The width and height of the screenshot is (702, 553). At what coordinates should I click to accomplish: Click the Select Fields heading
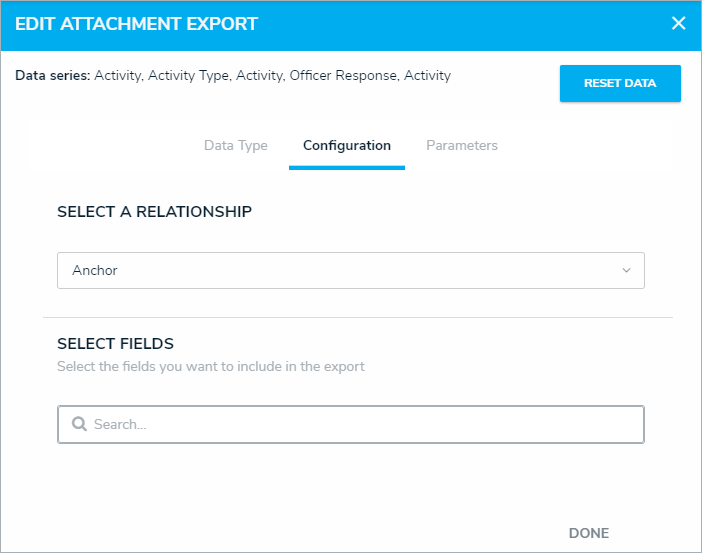coord(116,344)
